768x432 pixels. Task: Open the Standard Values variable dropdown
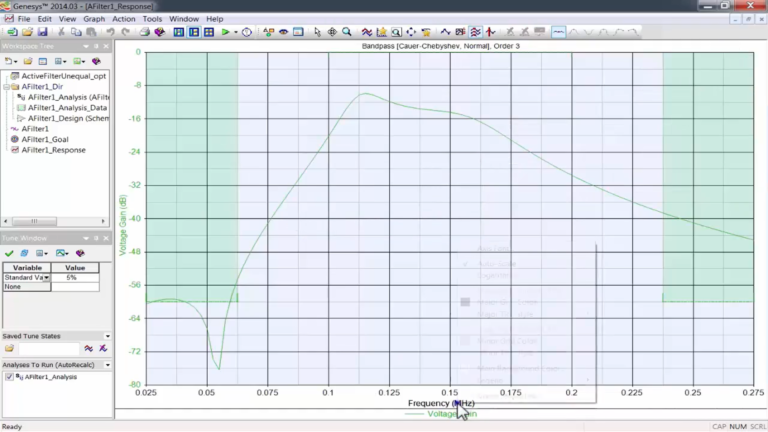[47, 278]
